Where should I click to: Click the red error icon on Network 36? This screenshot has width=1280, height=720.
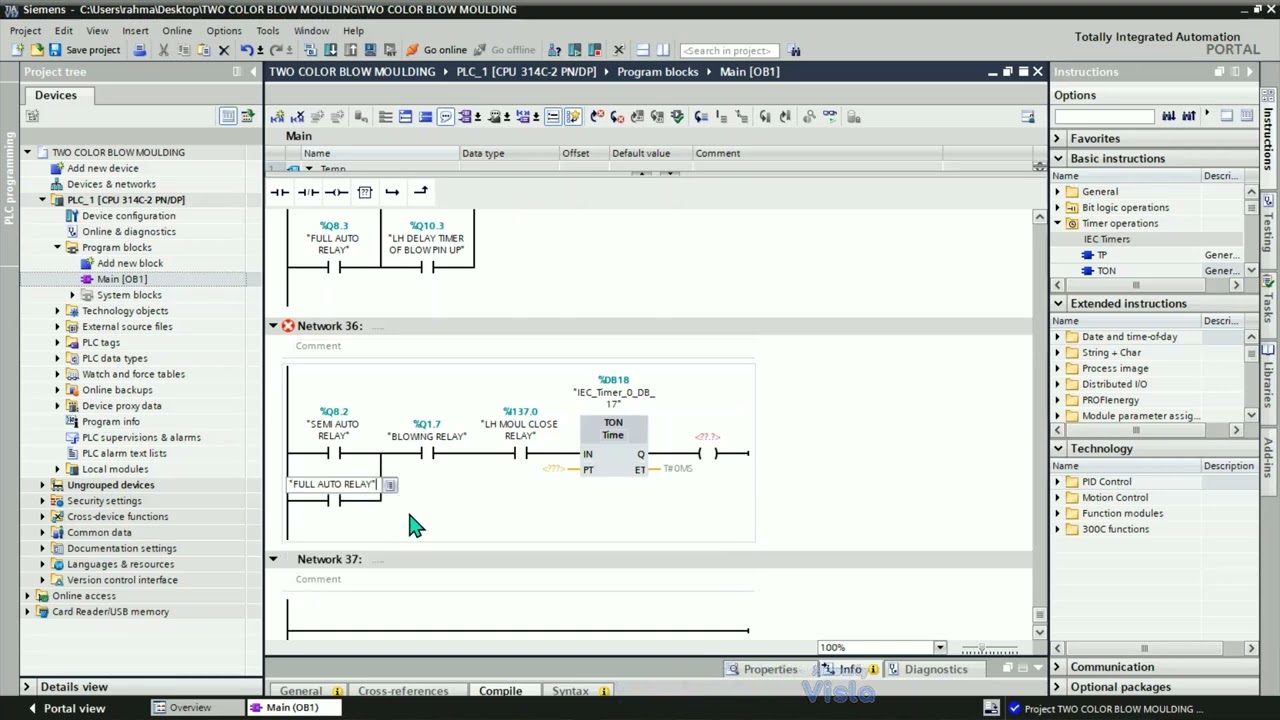[x=288, y=326]
